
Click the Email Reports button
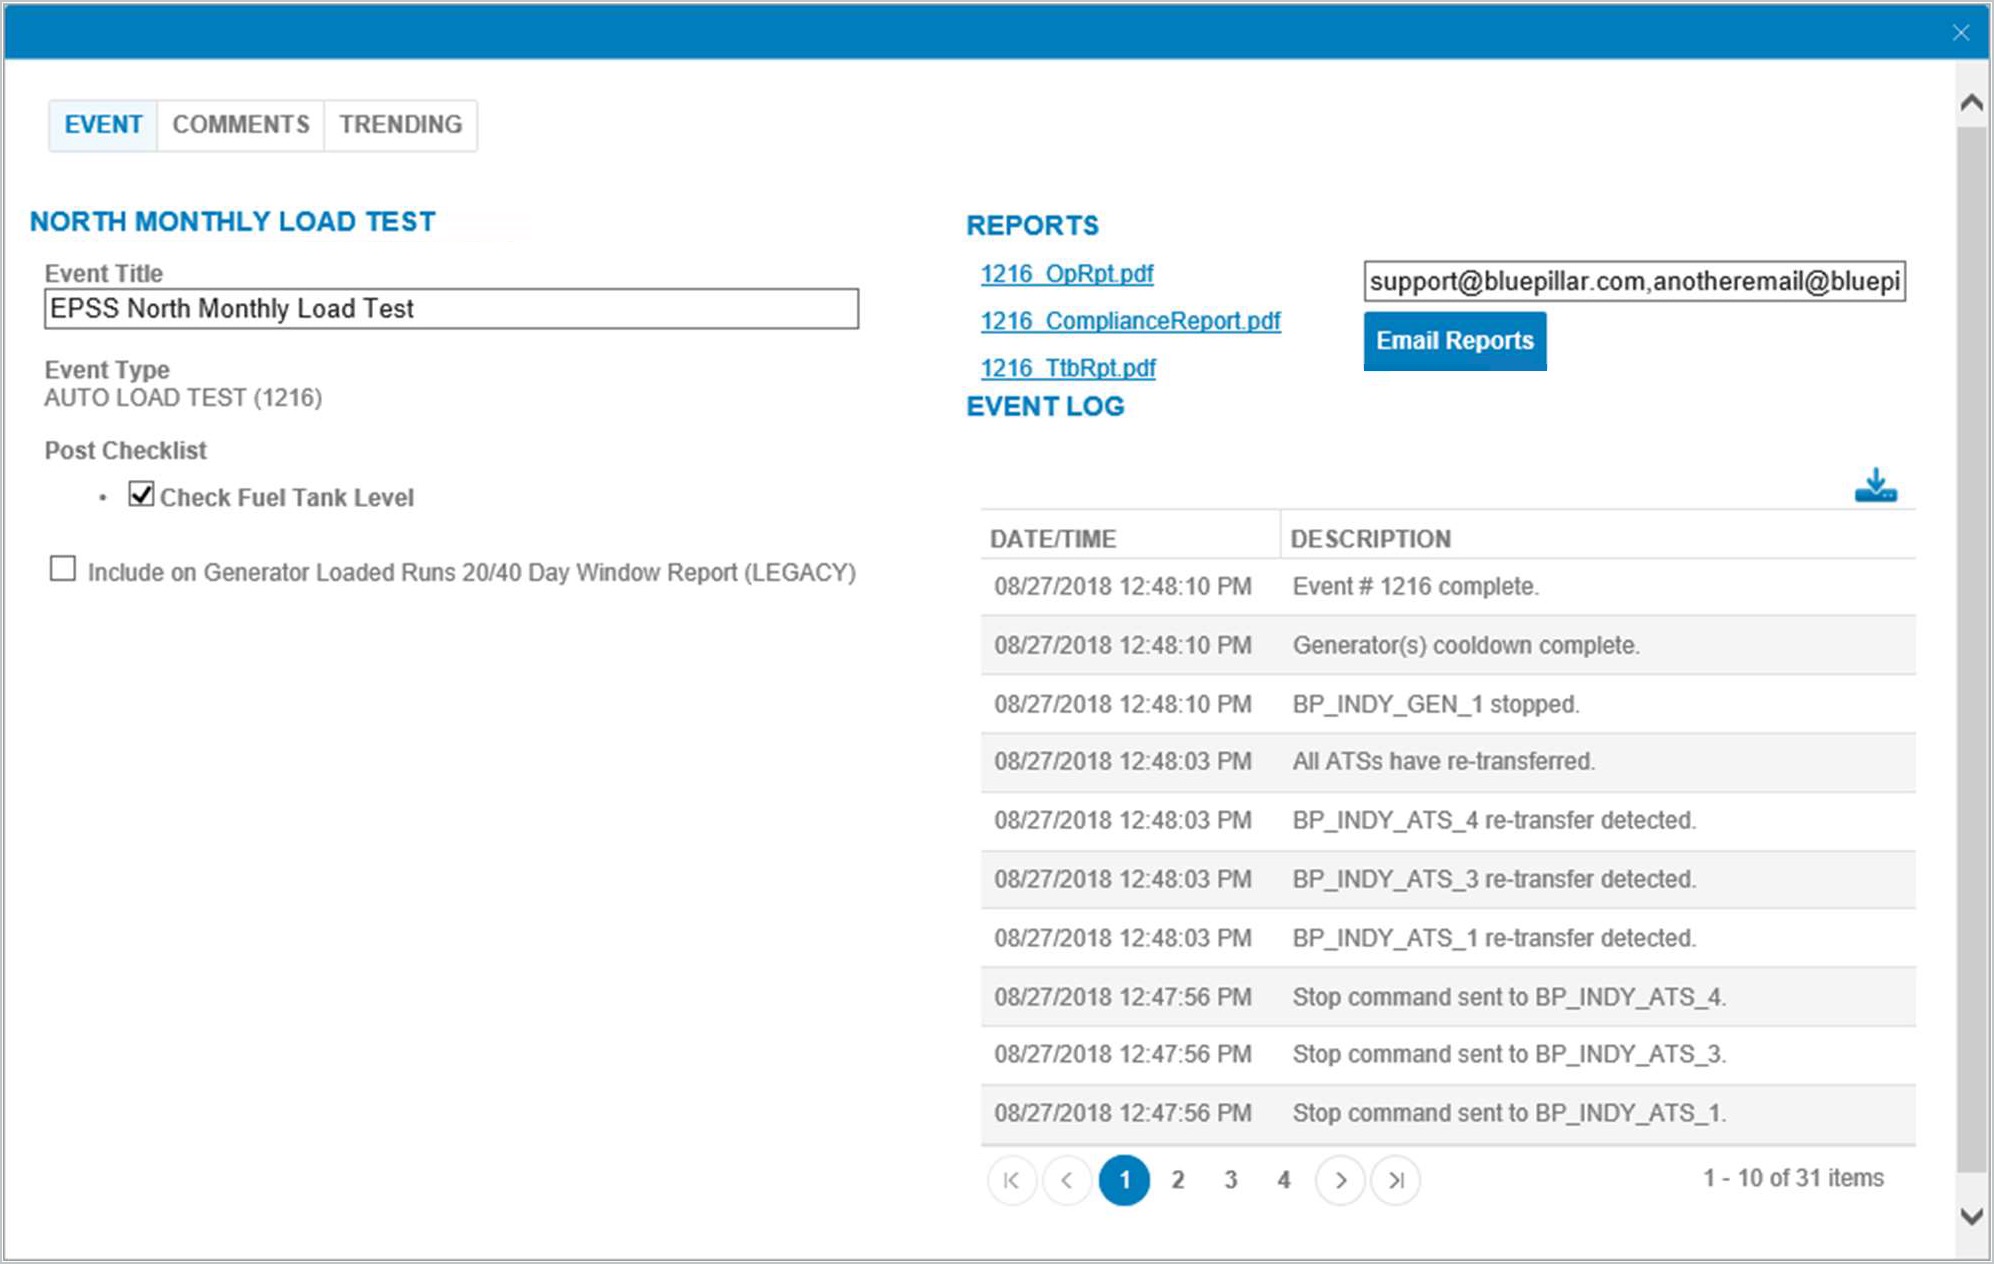1455,341
